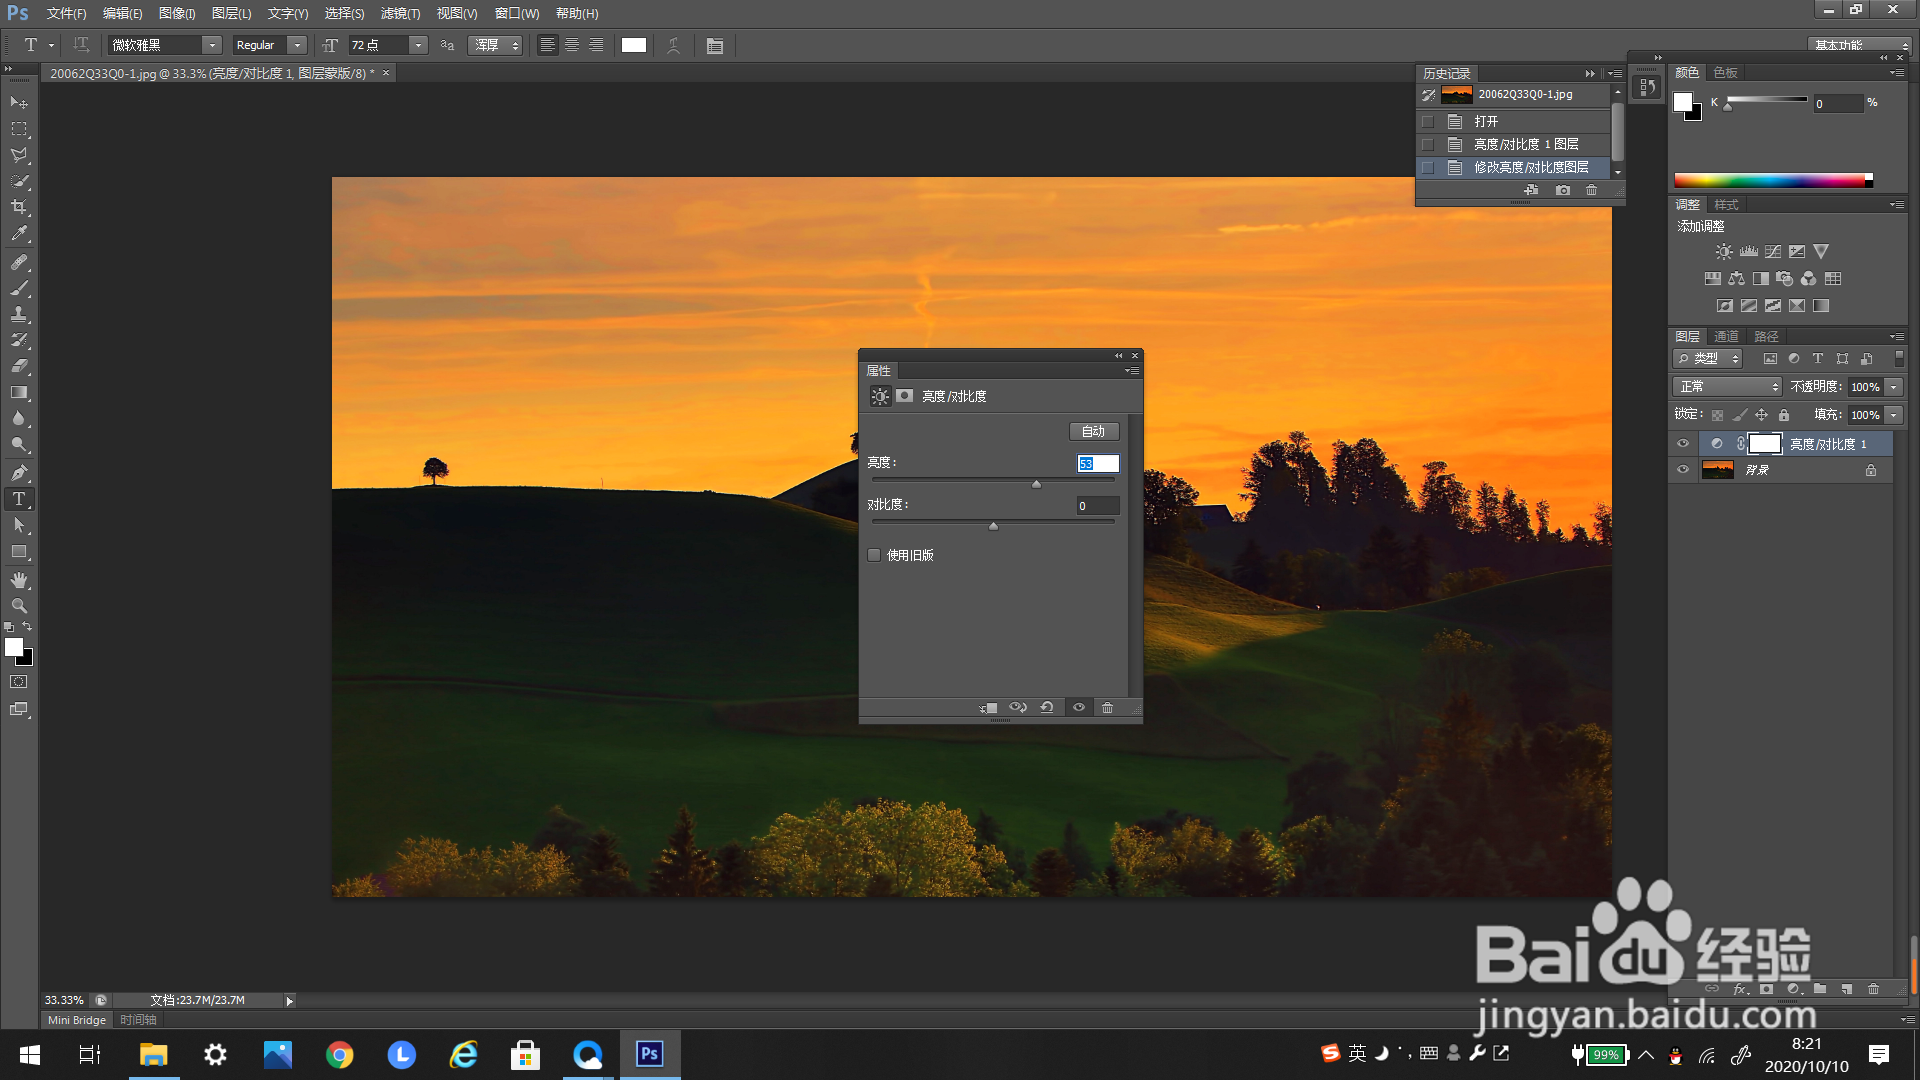
Task: Expand the layer opacity 100% dropdown
Action: (x=1894, y=387)
